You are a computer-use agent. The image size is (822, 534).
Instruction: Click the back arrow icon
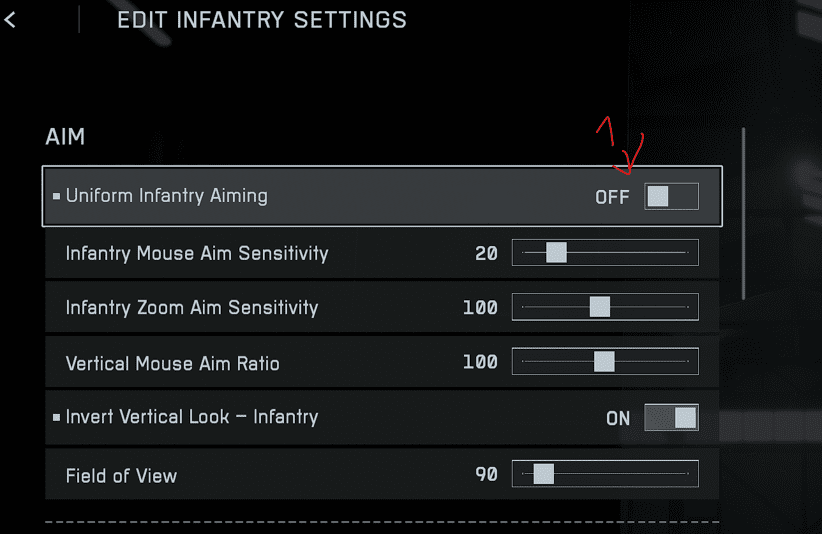[11, 19]
